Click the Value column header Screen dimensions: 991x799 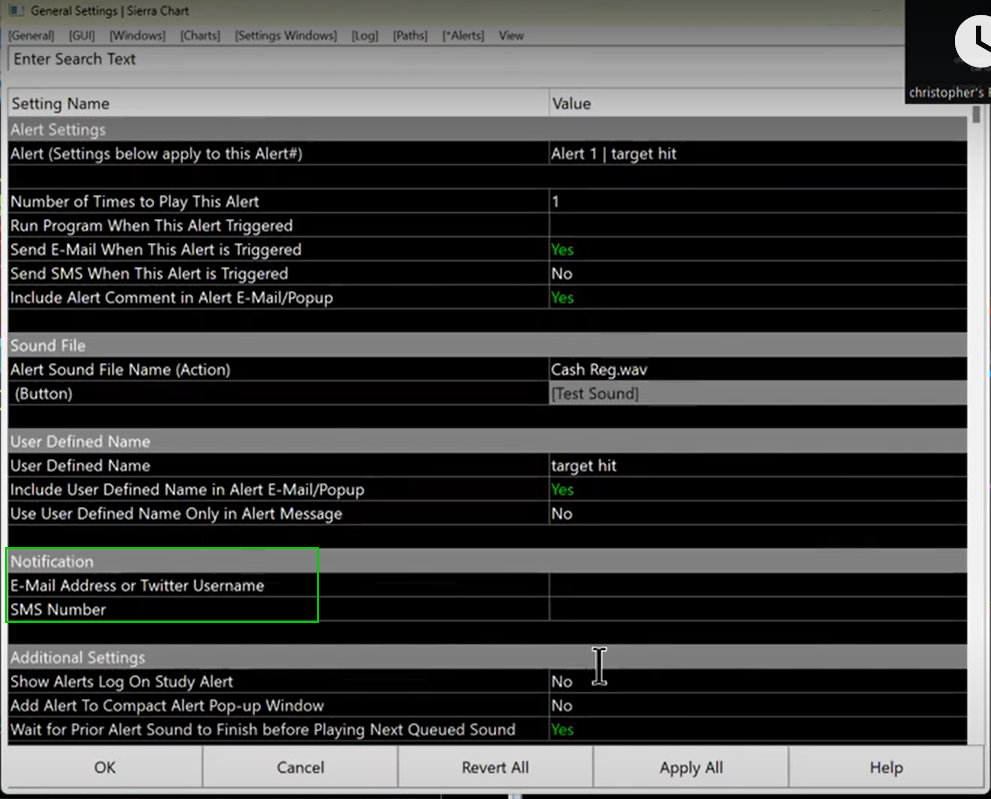(758, 104)
